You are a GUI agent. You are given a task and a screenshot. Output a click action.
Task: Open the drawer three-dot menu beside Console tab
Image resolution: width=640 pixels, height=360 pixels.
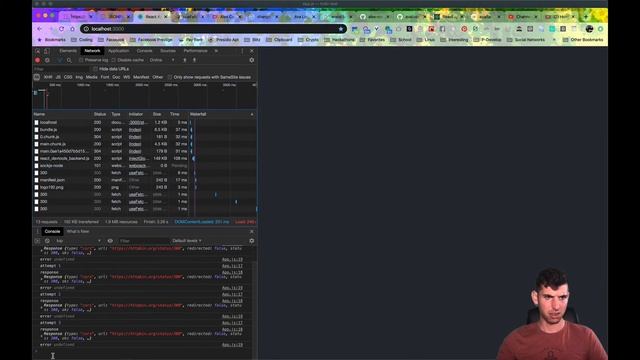[x=38, y=231]
